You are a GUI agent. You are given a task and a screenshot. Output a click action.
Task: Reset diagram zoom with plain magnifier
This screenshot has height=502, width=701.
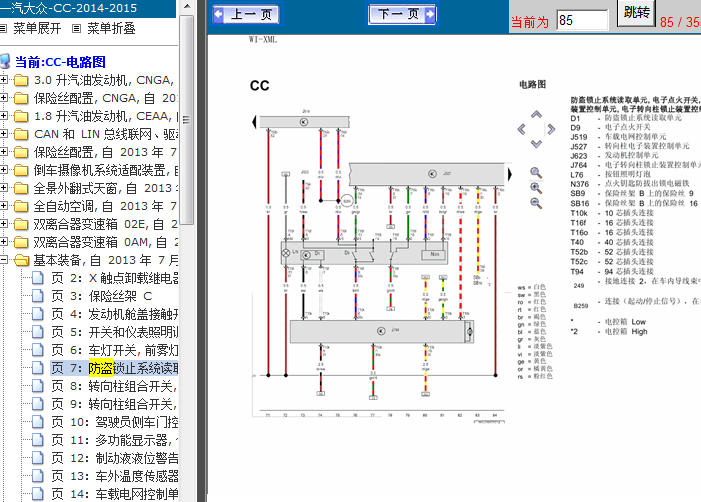pyautogui.click(x=536, y=173)
